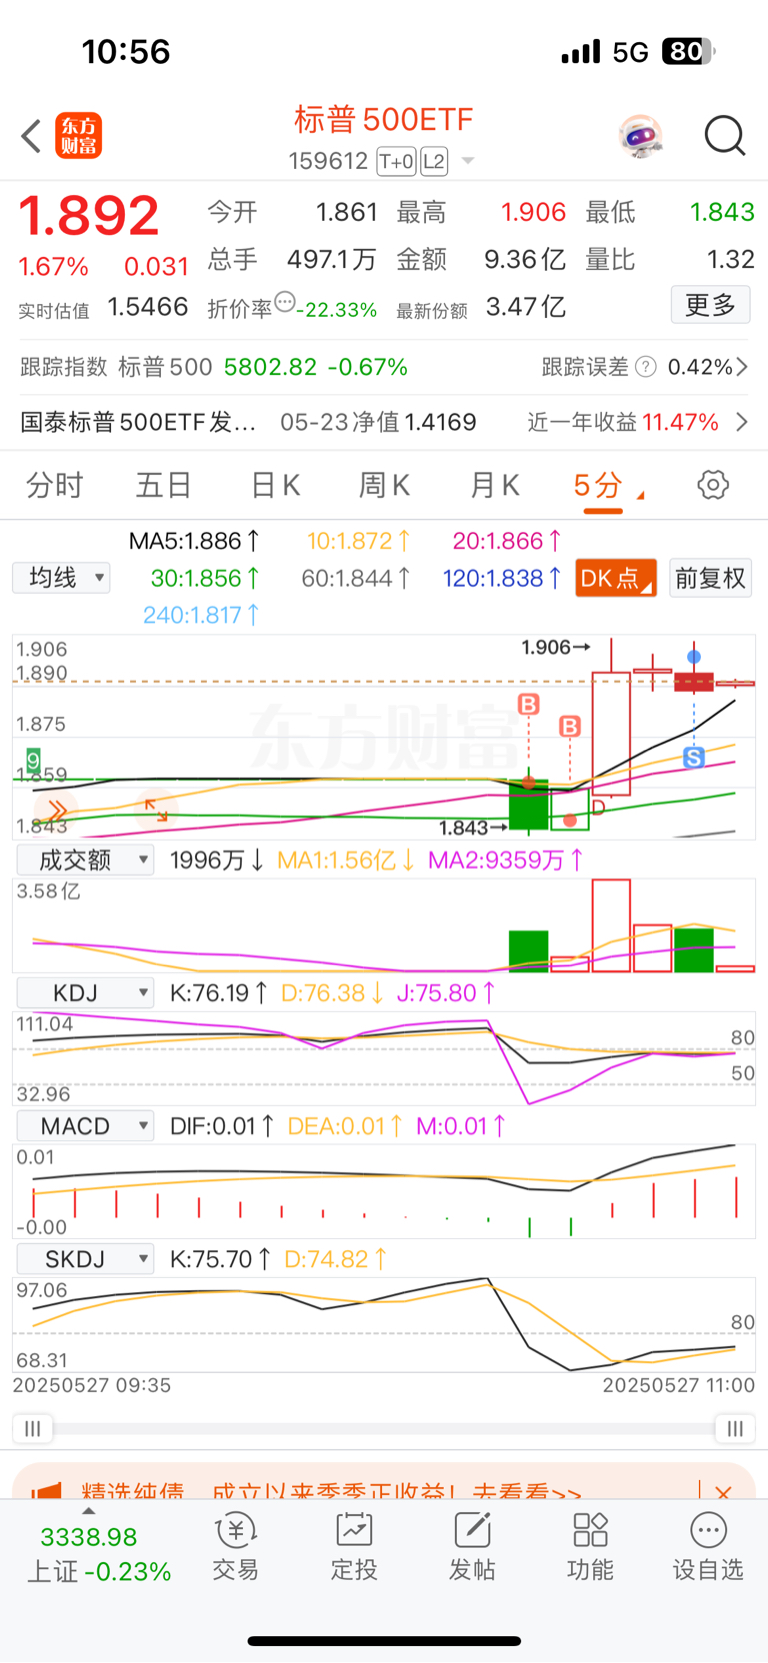768x1663 pixels.
Task: Tap the blue S sell marker
Action: [x=694, y=758]
